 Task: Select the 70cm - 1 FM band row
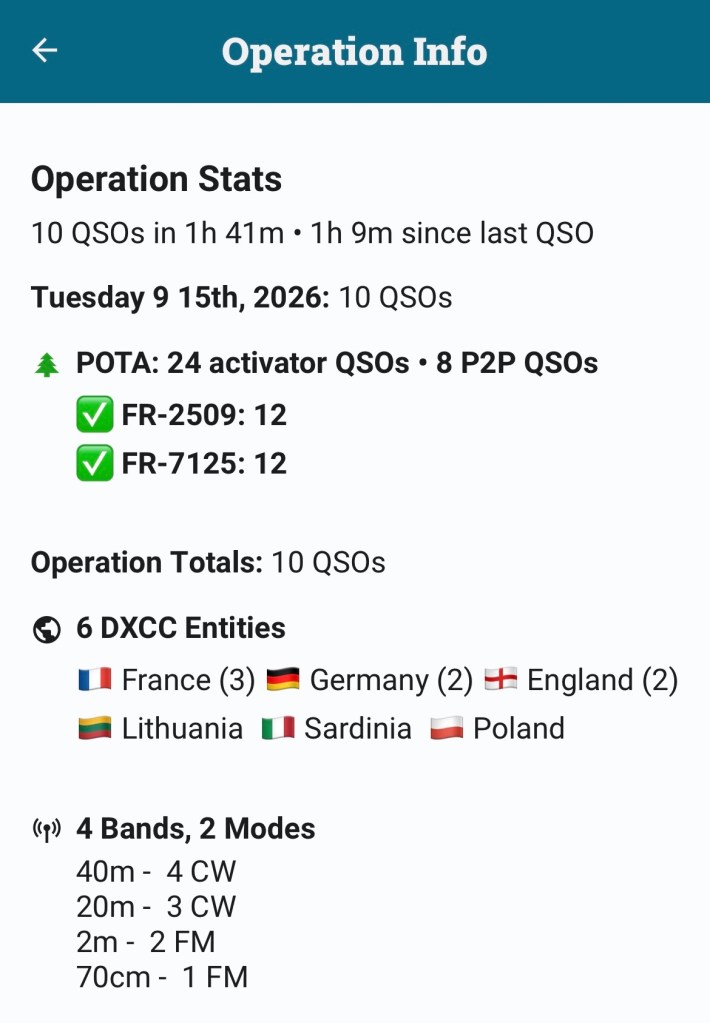tap(162, 977)
